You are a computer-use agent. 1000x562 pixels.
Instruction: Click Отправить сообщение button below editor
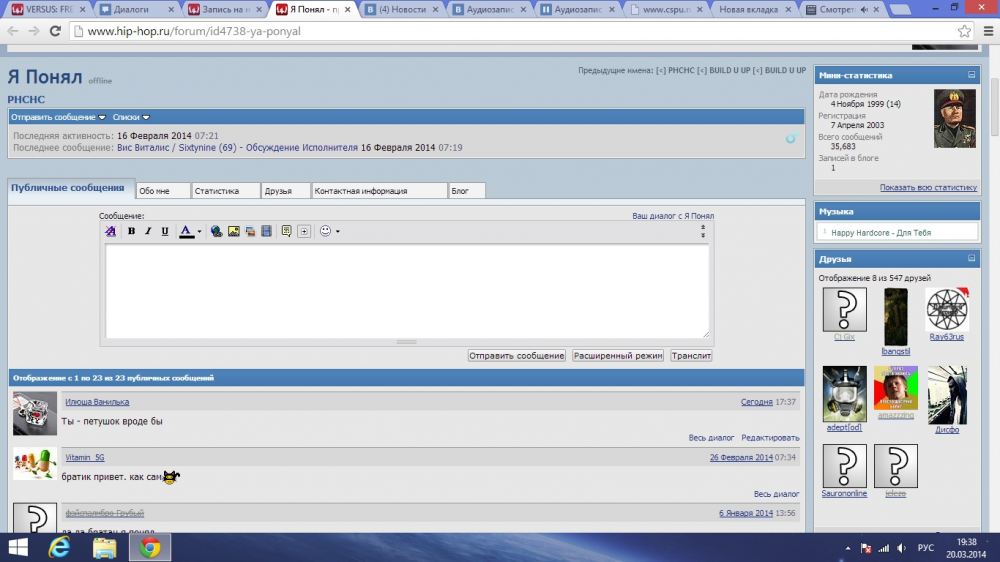(517, 355)
